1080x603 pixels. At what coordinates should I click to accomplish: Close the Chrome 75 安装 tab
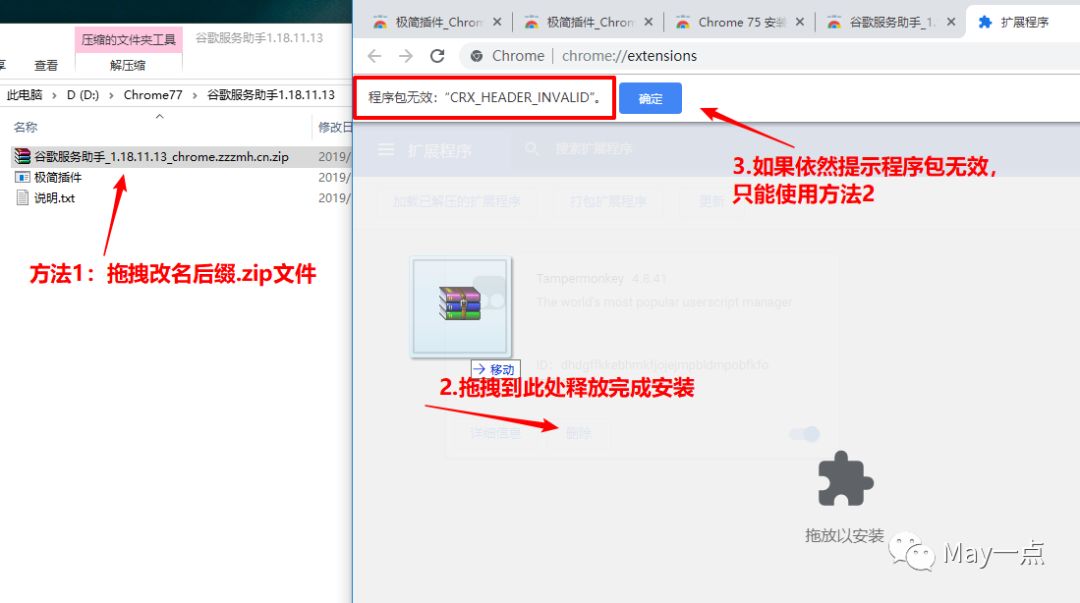pyautogui.click(x=800, y=22)
